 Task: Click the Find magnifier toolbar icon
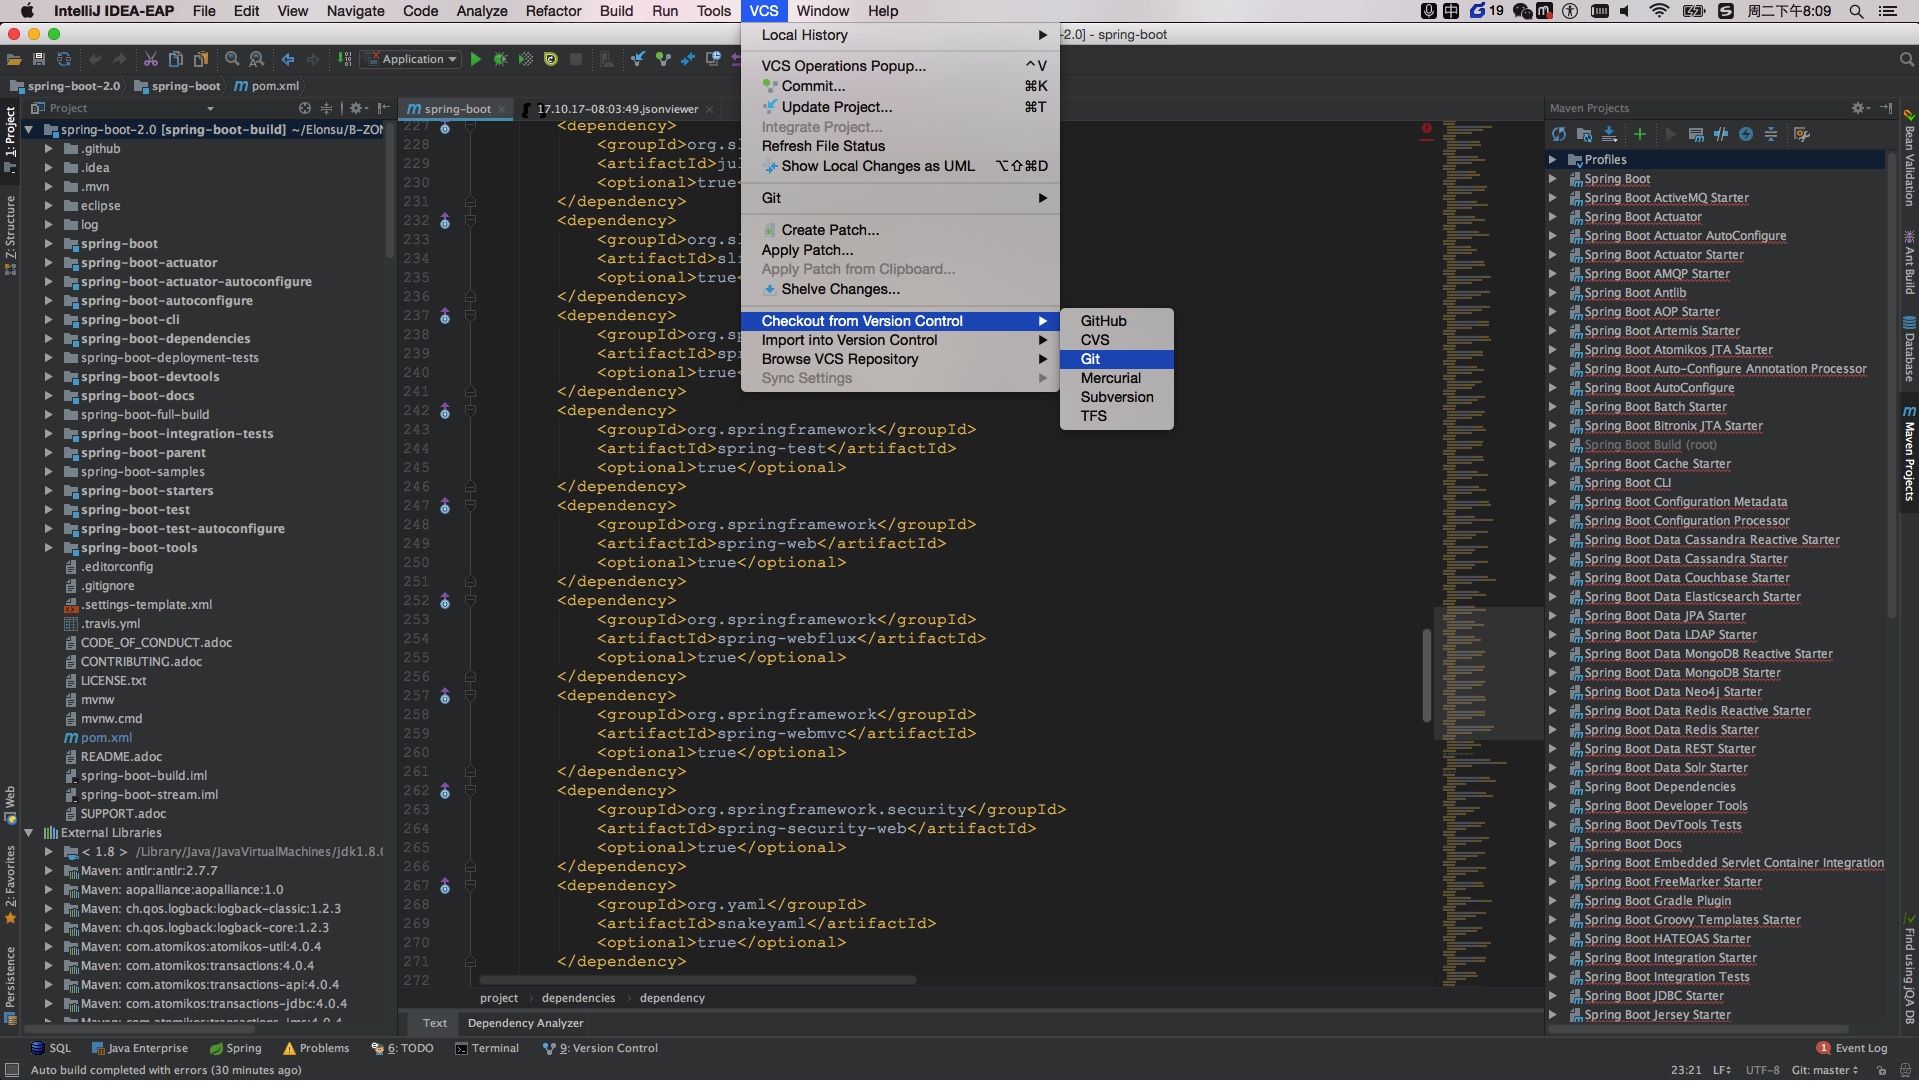pos(232,59)
